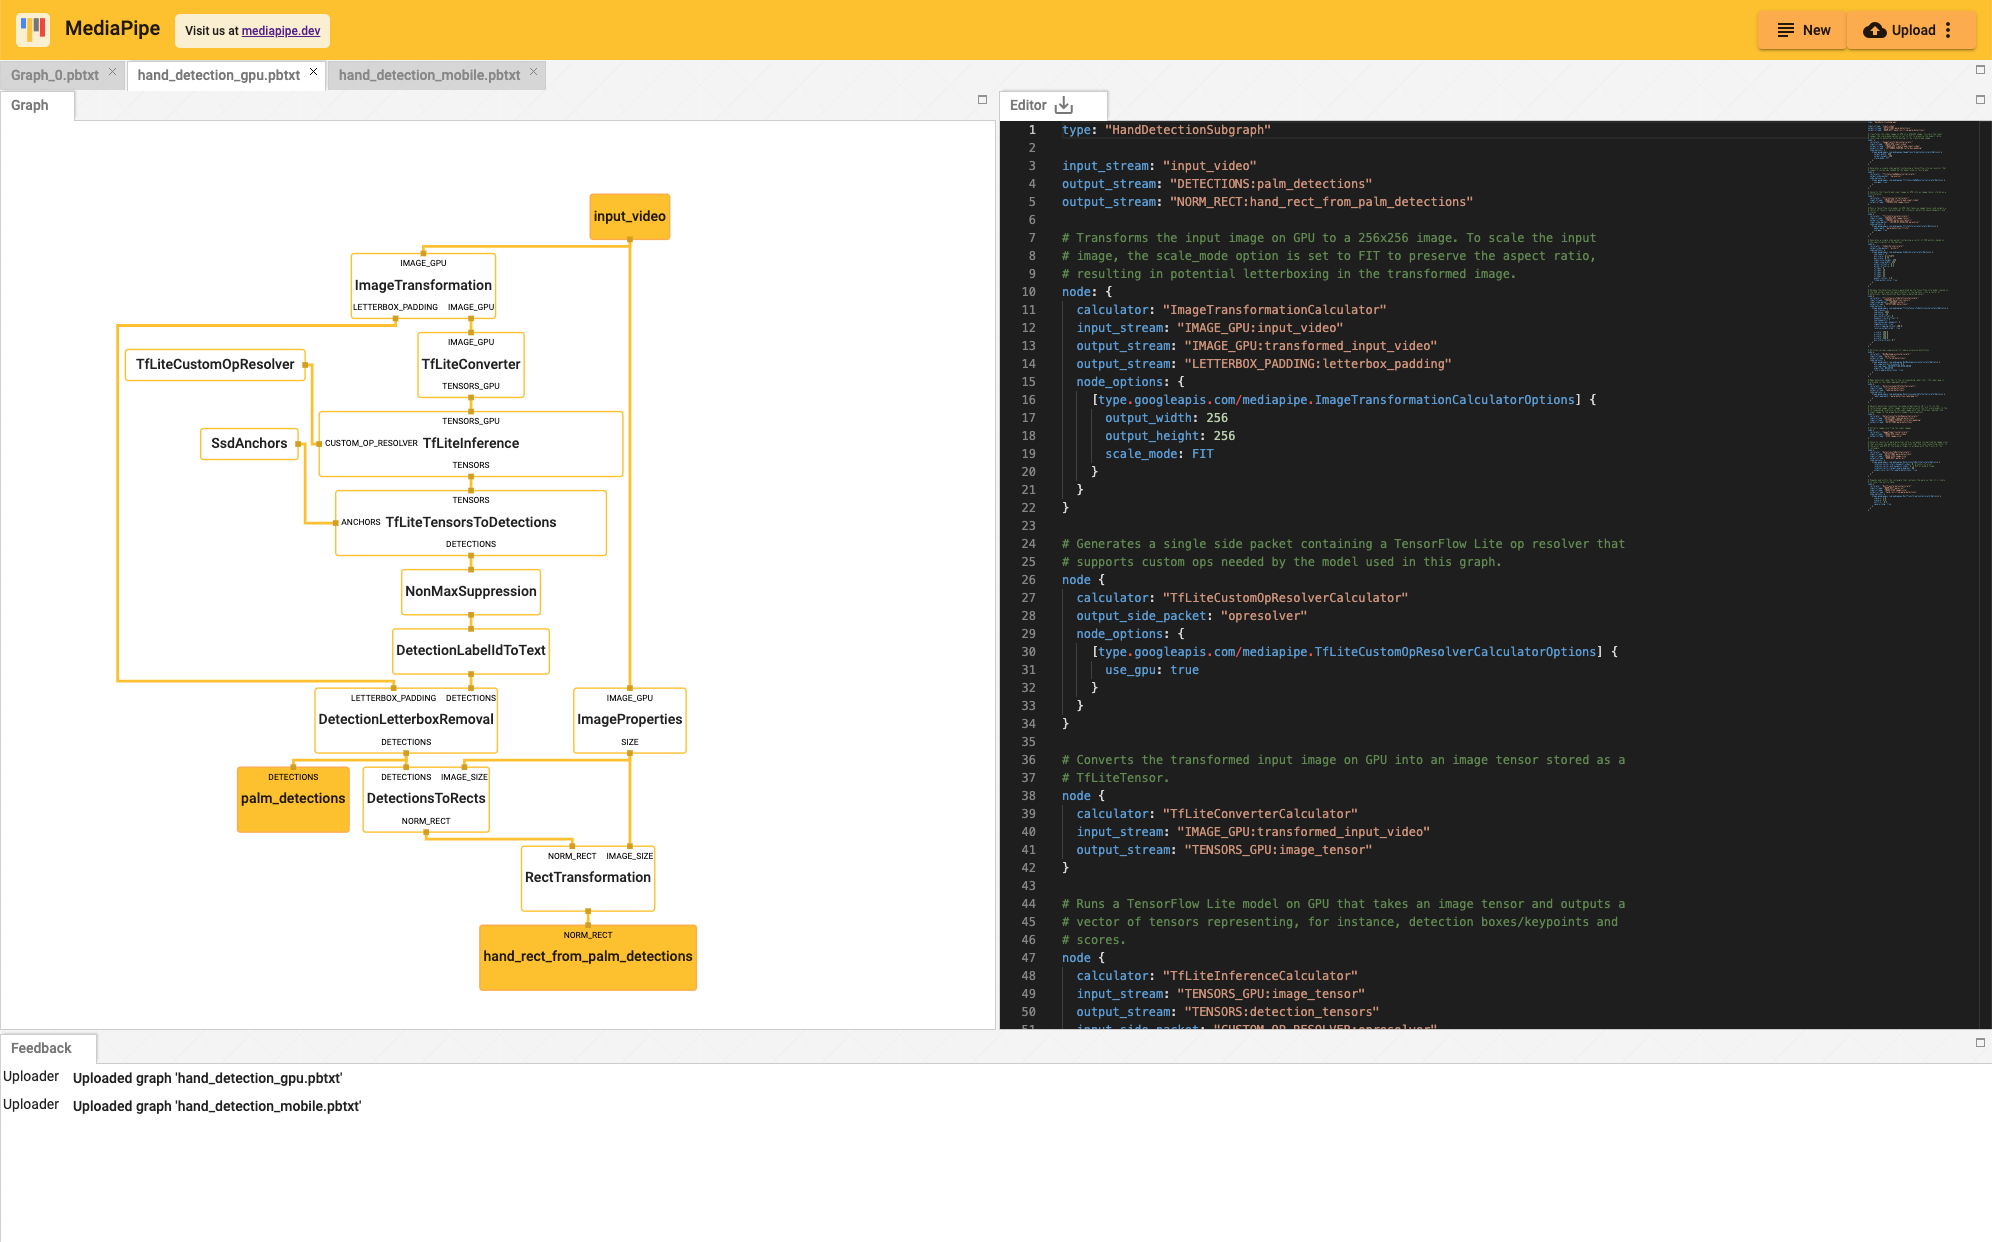
Task: Select the hand_detection_gpu.pbtxt tab
Action: 220,76
